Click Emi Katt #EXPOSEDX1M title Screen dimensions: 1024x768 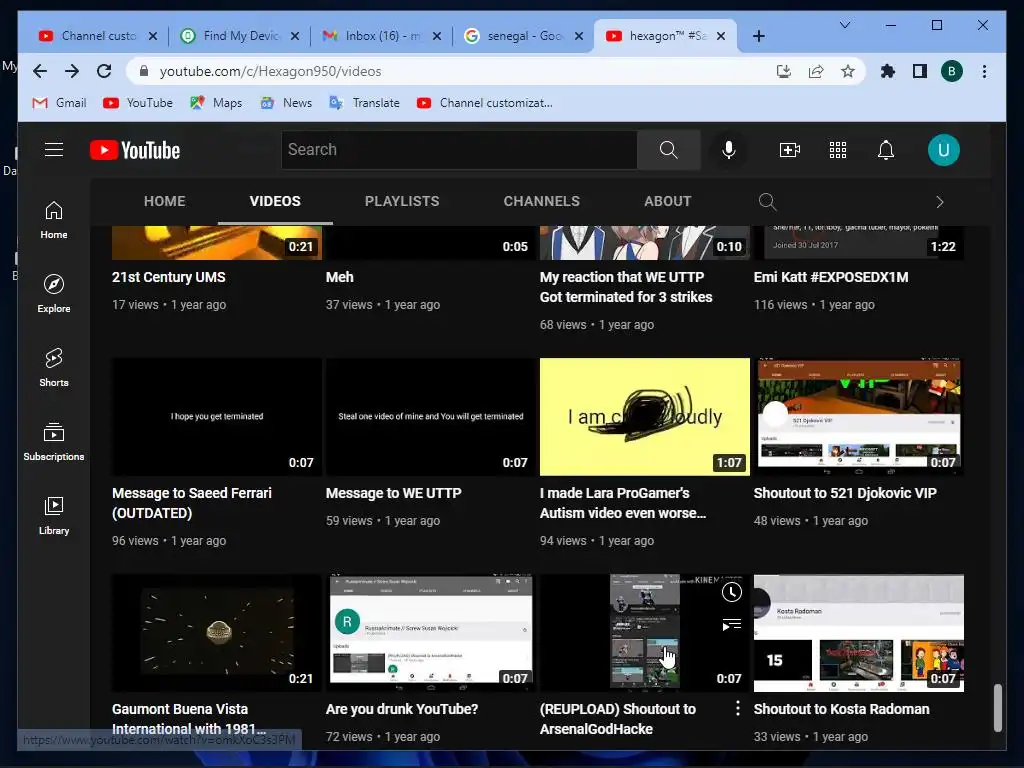click(x=831, y=277)
